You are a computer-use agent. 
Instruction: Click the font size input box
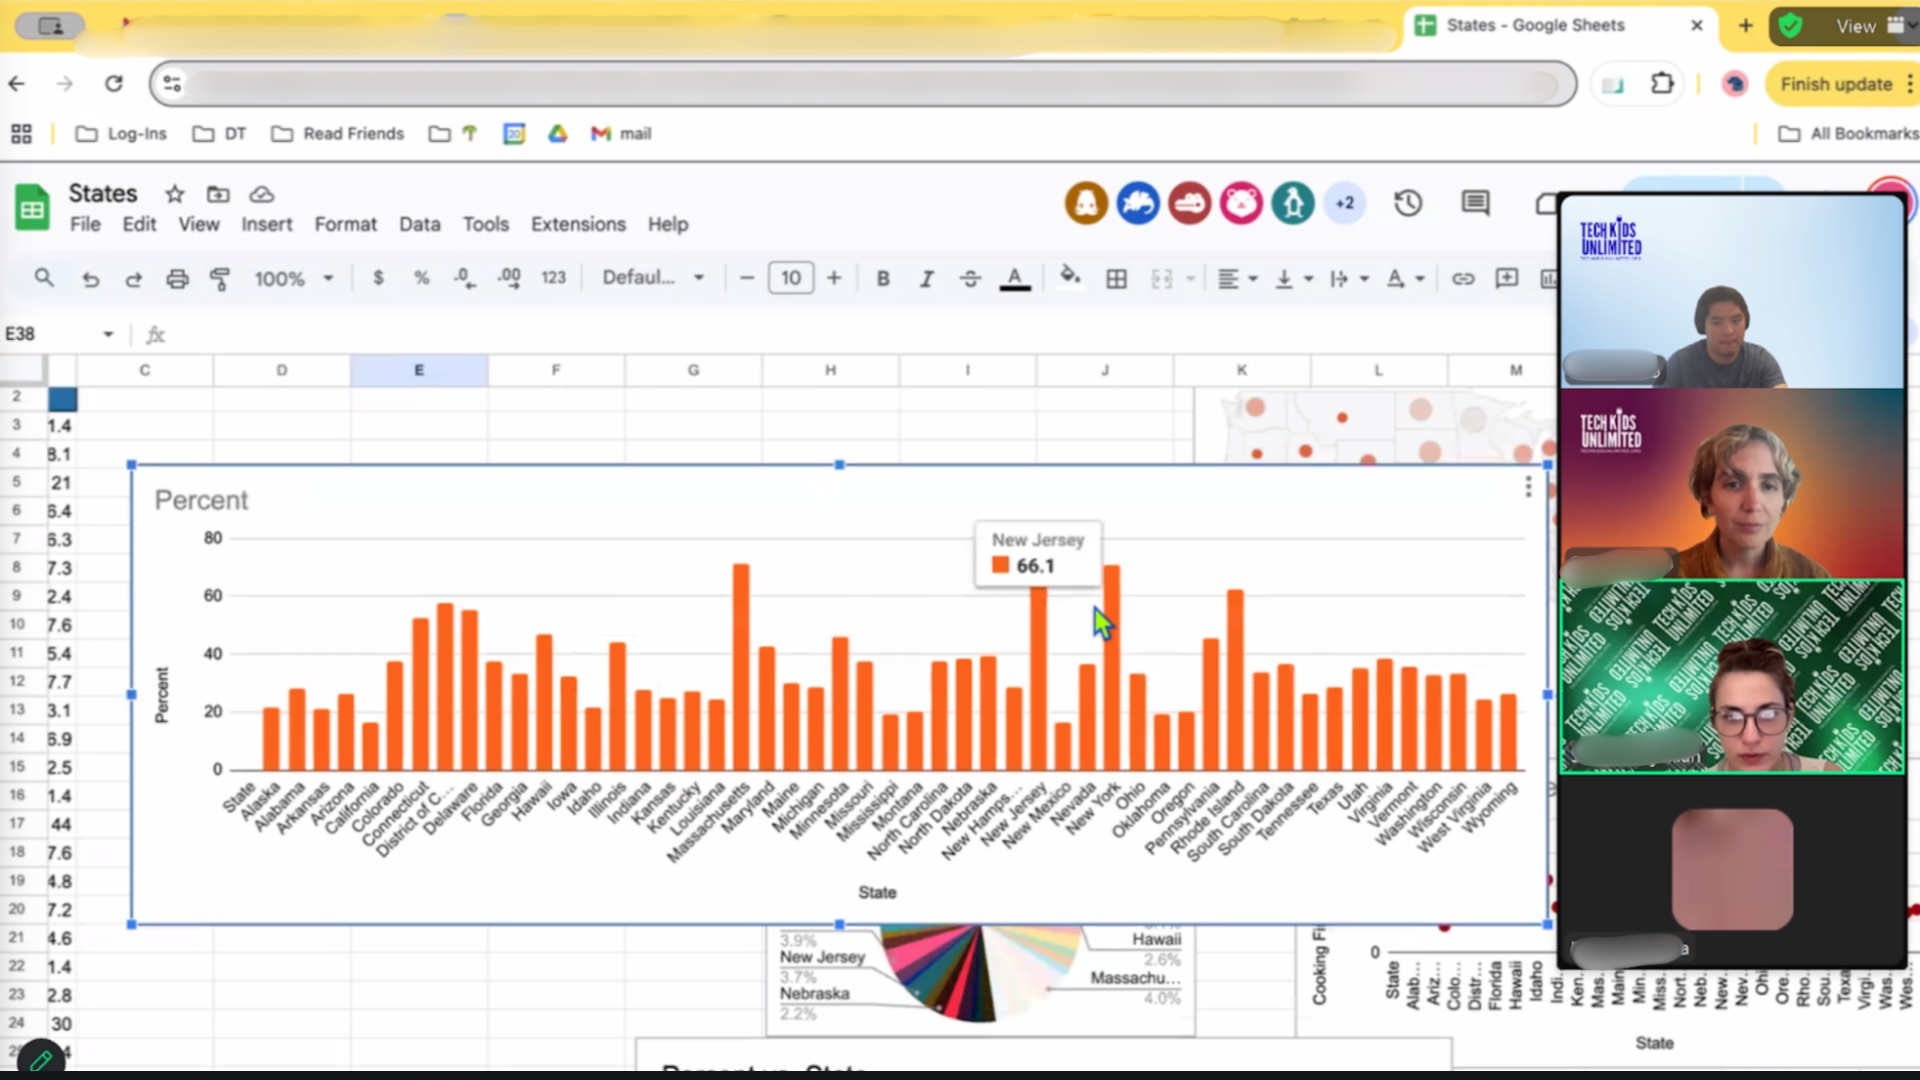click(x=790, y=278)
